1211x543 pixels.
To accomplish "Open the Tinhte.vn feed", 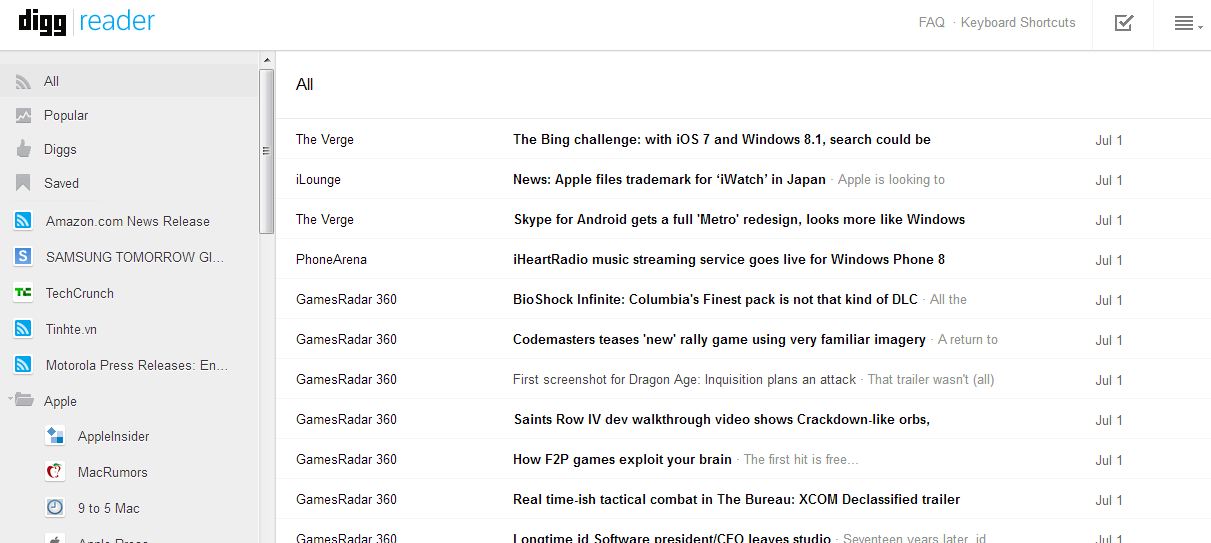I will point(71,329).
